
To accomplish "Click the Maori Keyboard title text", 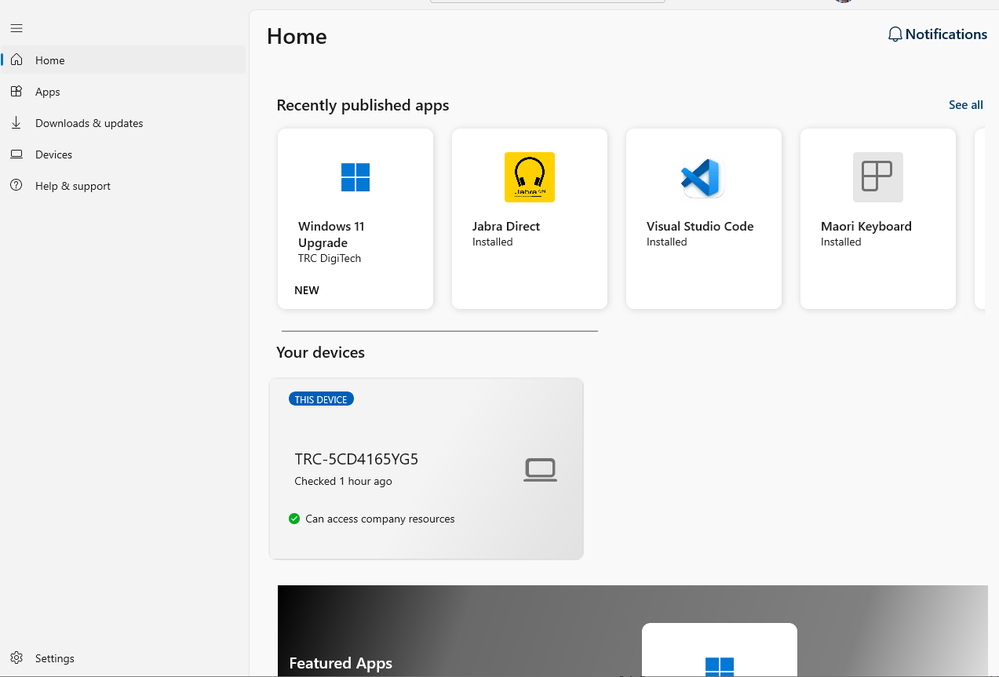I will coord(866,226).
